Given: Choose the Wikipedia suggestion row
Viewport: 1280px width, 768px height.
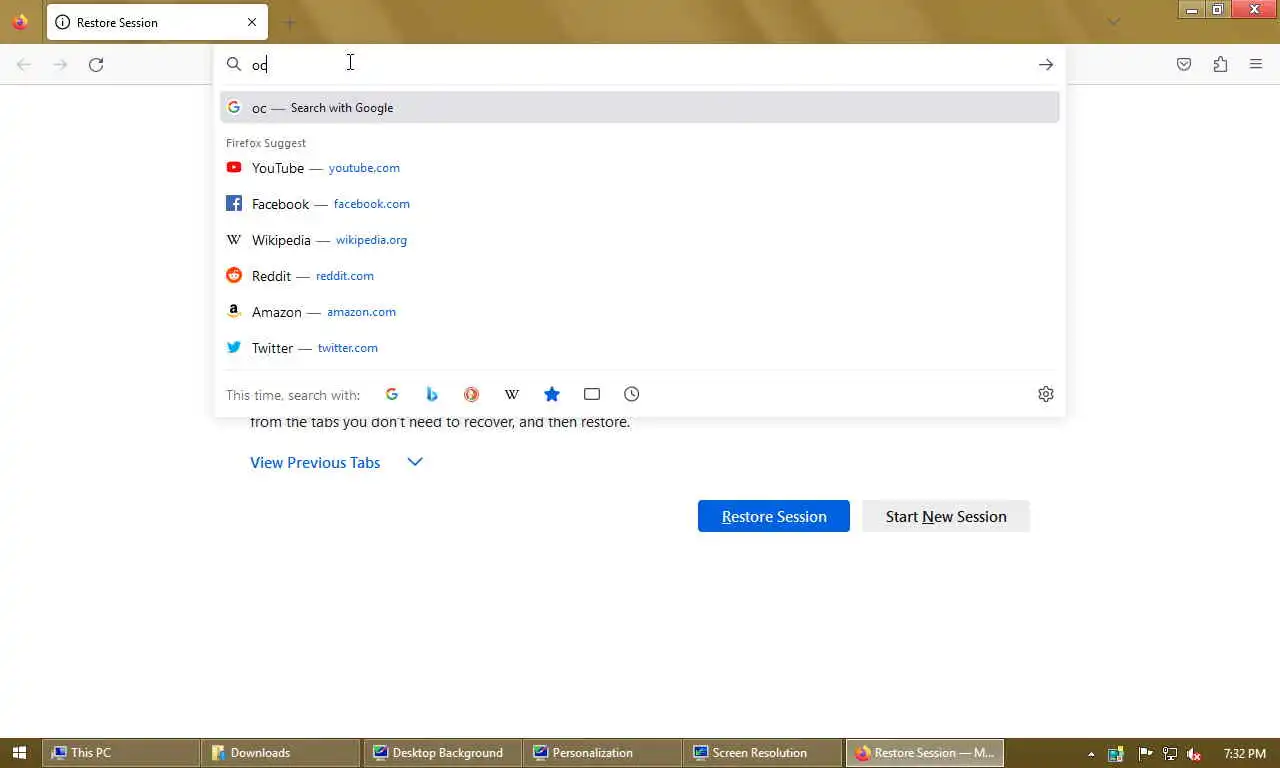Looking at the screenshot, I should point(640,240).
